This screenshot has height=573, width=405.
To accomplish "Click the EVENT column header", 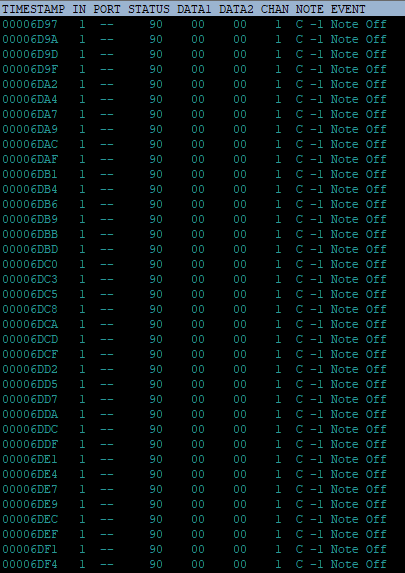I will (348, 10).
